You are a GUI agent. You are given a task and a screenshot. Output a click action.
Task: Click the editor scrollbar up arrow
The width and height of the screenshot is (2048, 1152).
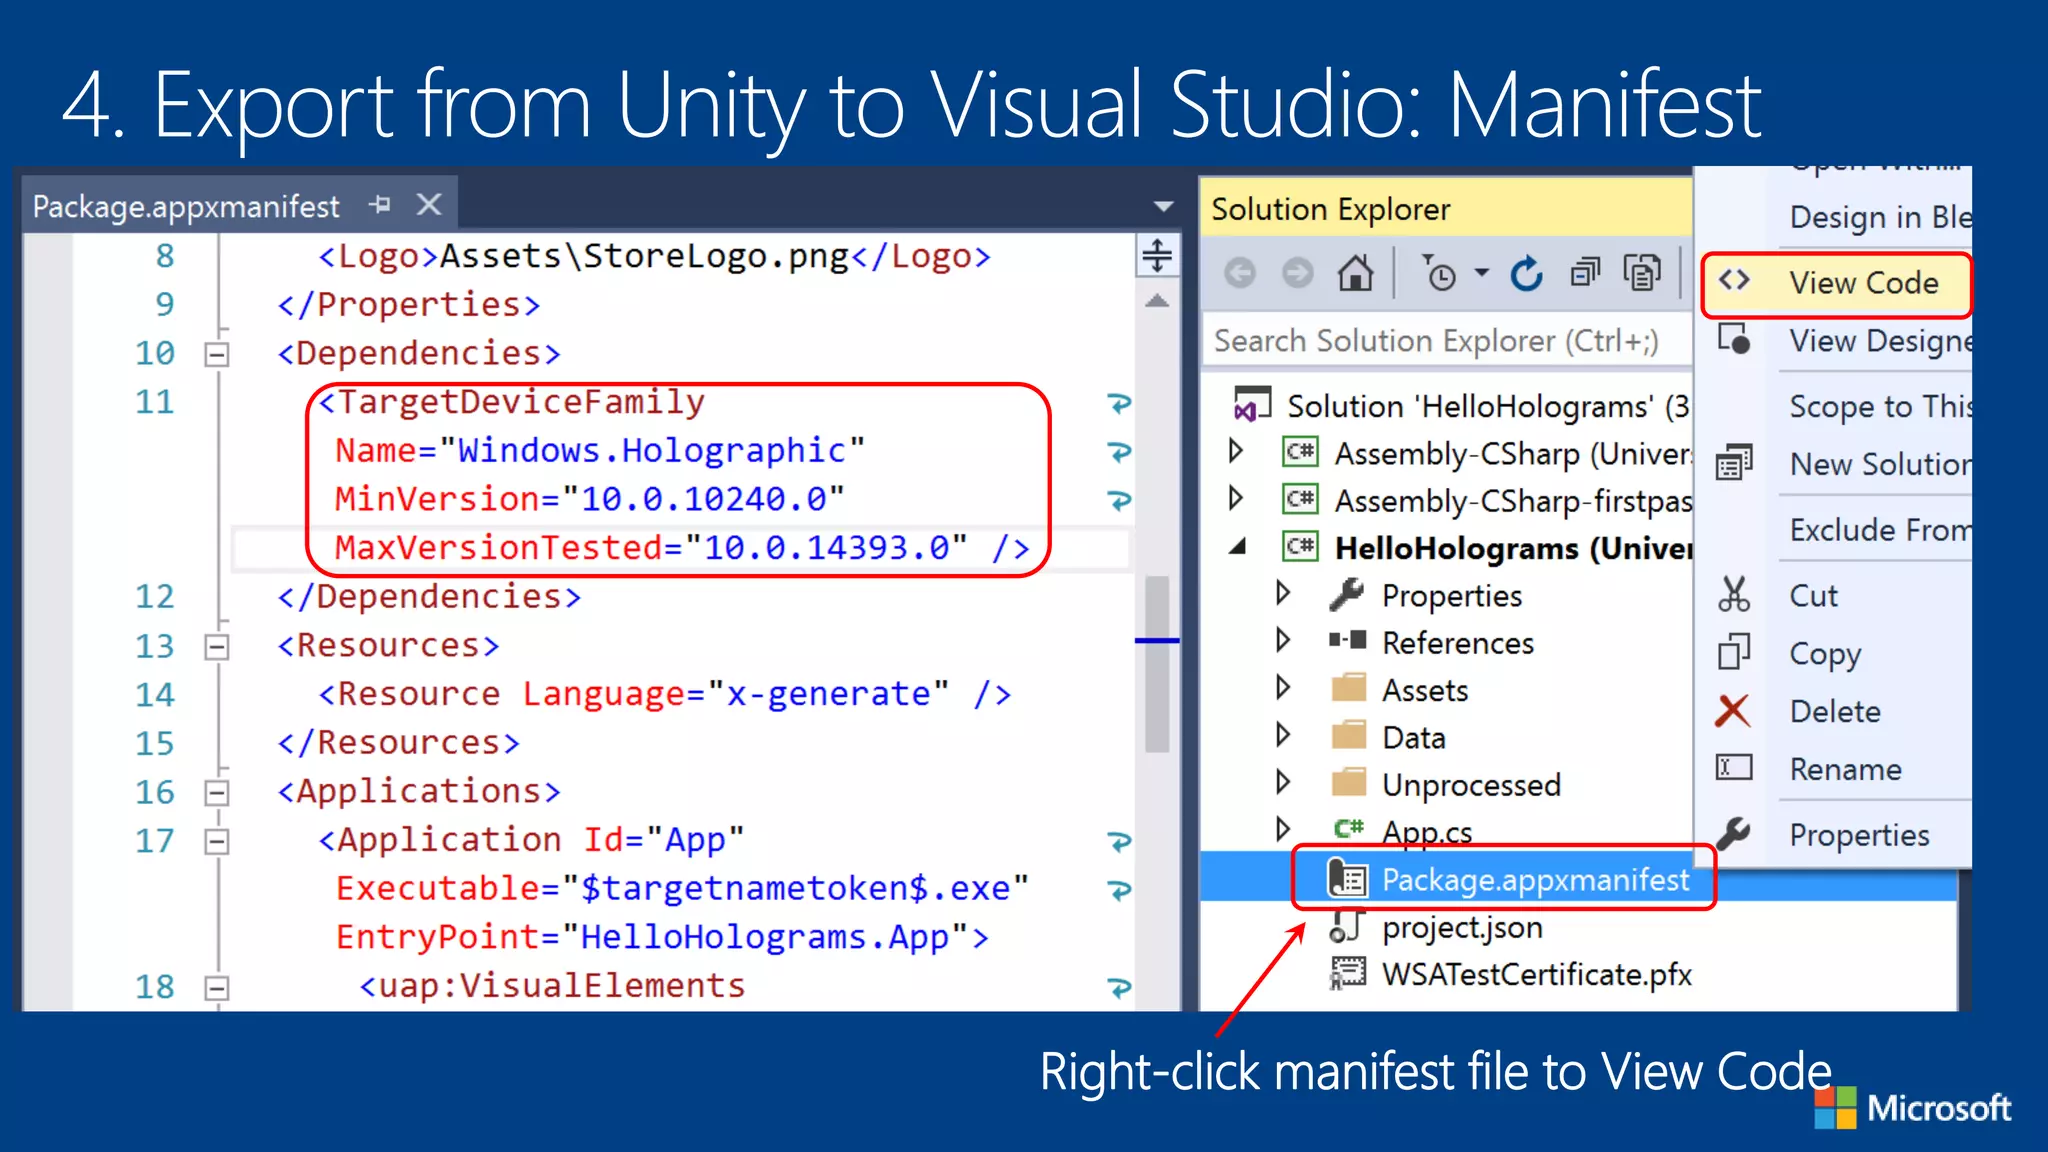(1157, 300)
